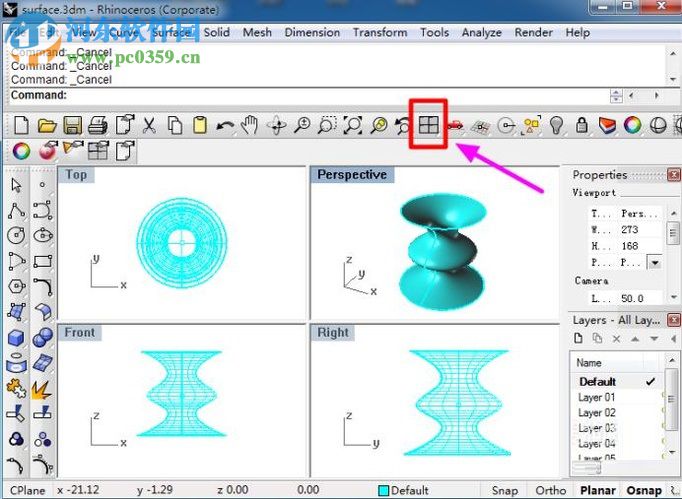Open Edit Layers icon
682x499 pixels.
pyautogui.click(x=607, y=126)
